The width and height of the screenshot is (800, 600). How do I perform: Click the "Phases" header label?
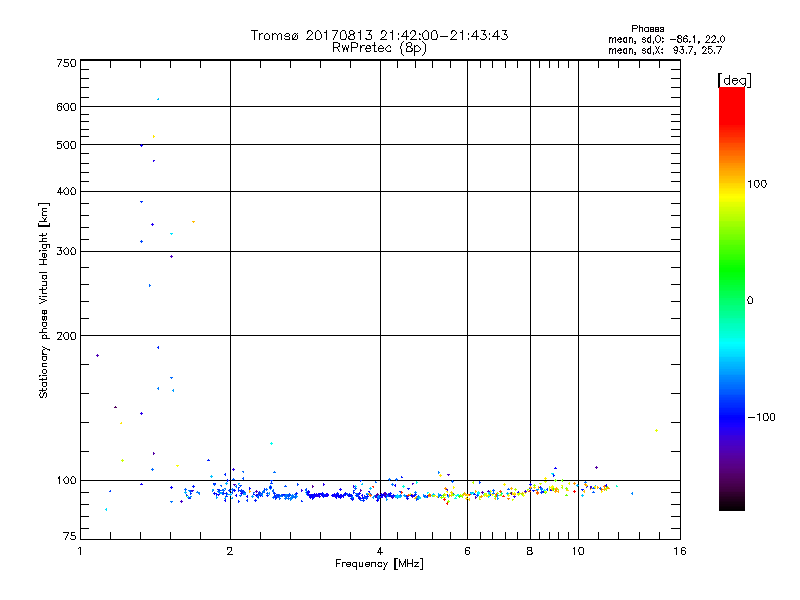(647, 29)
